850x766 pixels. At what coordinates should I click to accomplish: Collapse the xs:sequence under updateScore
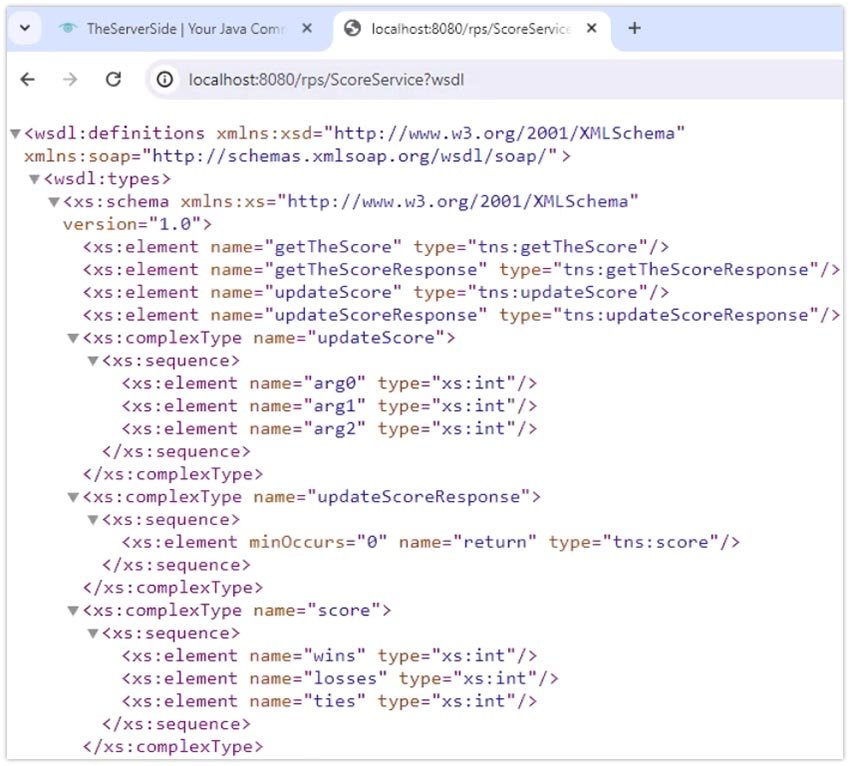tap(92, 360)
